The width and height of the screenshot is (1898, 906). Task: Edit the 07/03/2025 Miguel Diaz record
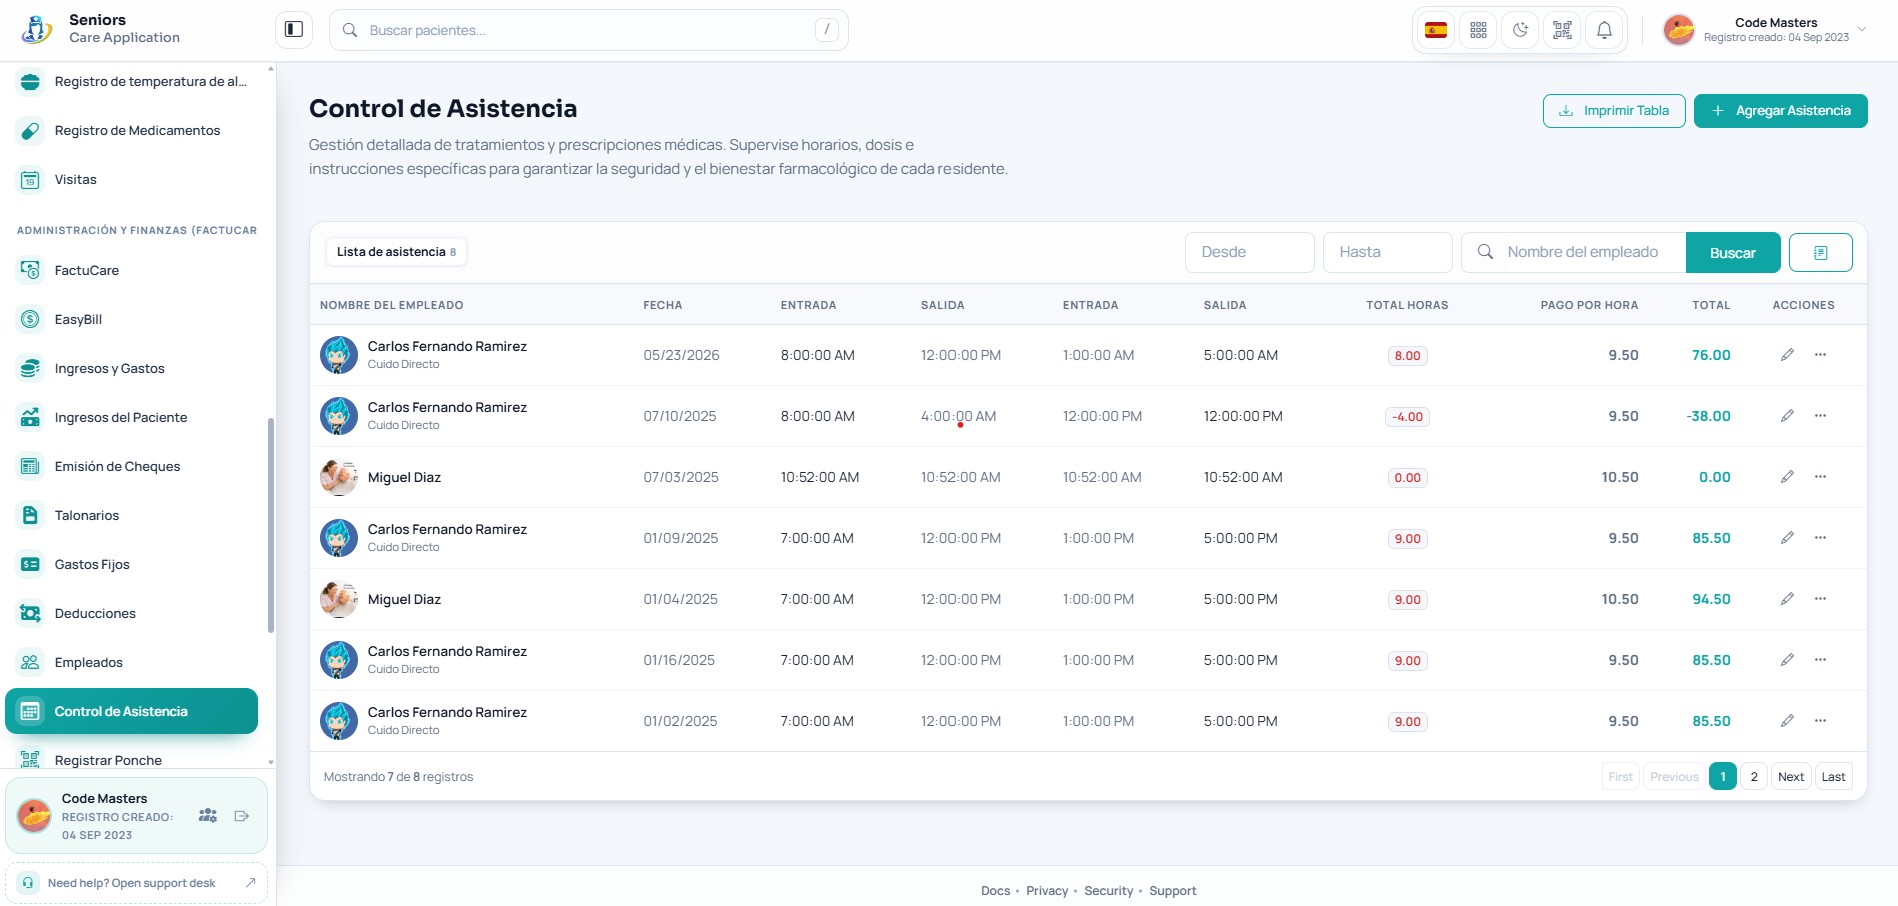1787,477
